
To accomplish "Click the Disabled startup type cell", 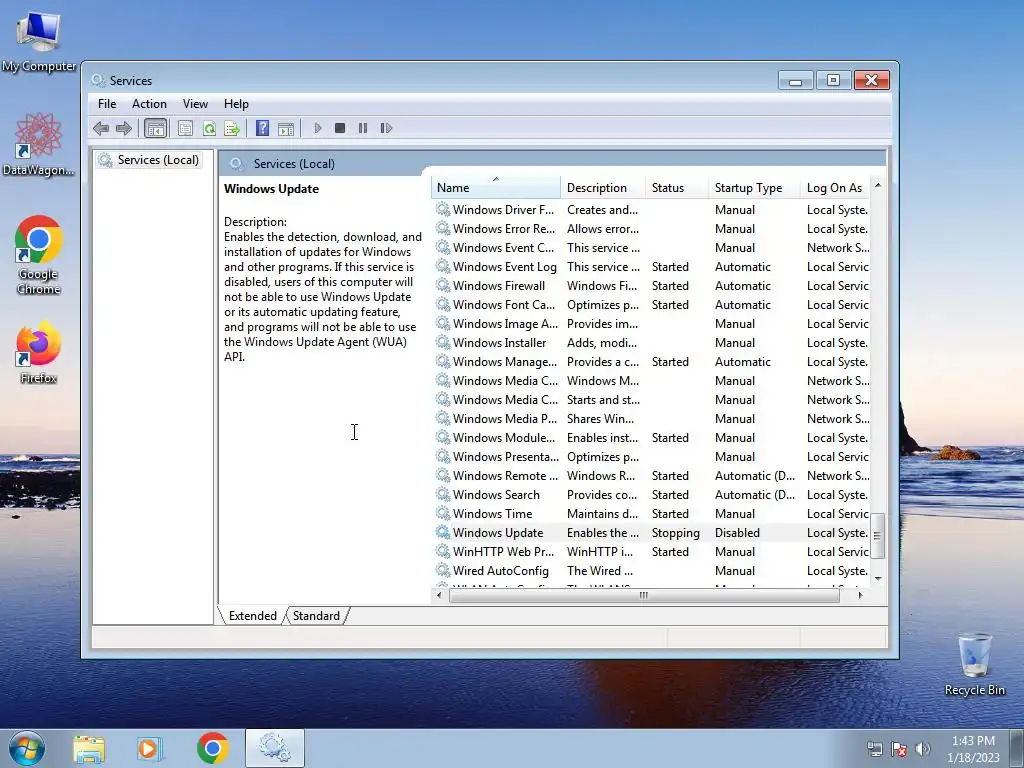I will [x=737, y=533].
